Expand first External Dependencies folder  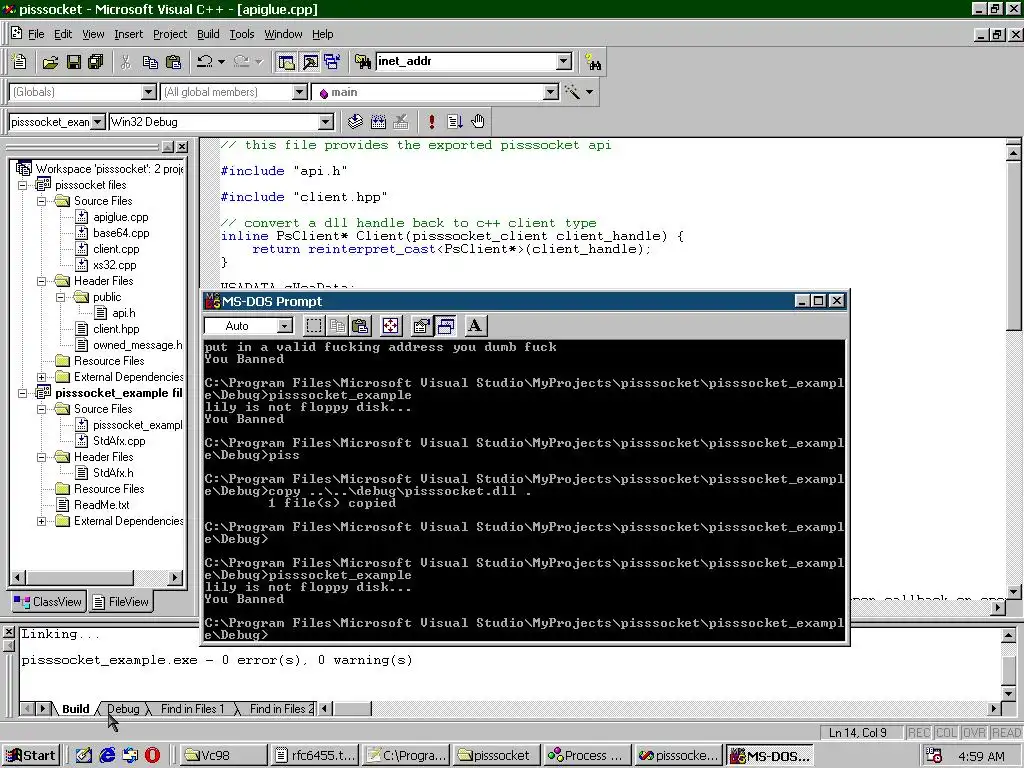(42, 377)
